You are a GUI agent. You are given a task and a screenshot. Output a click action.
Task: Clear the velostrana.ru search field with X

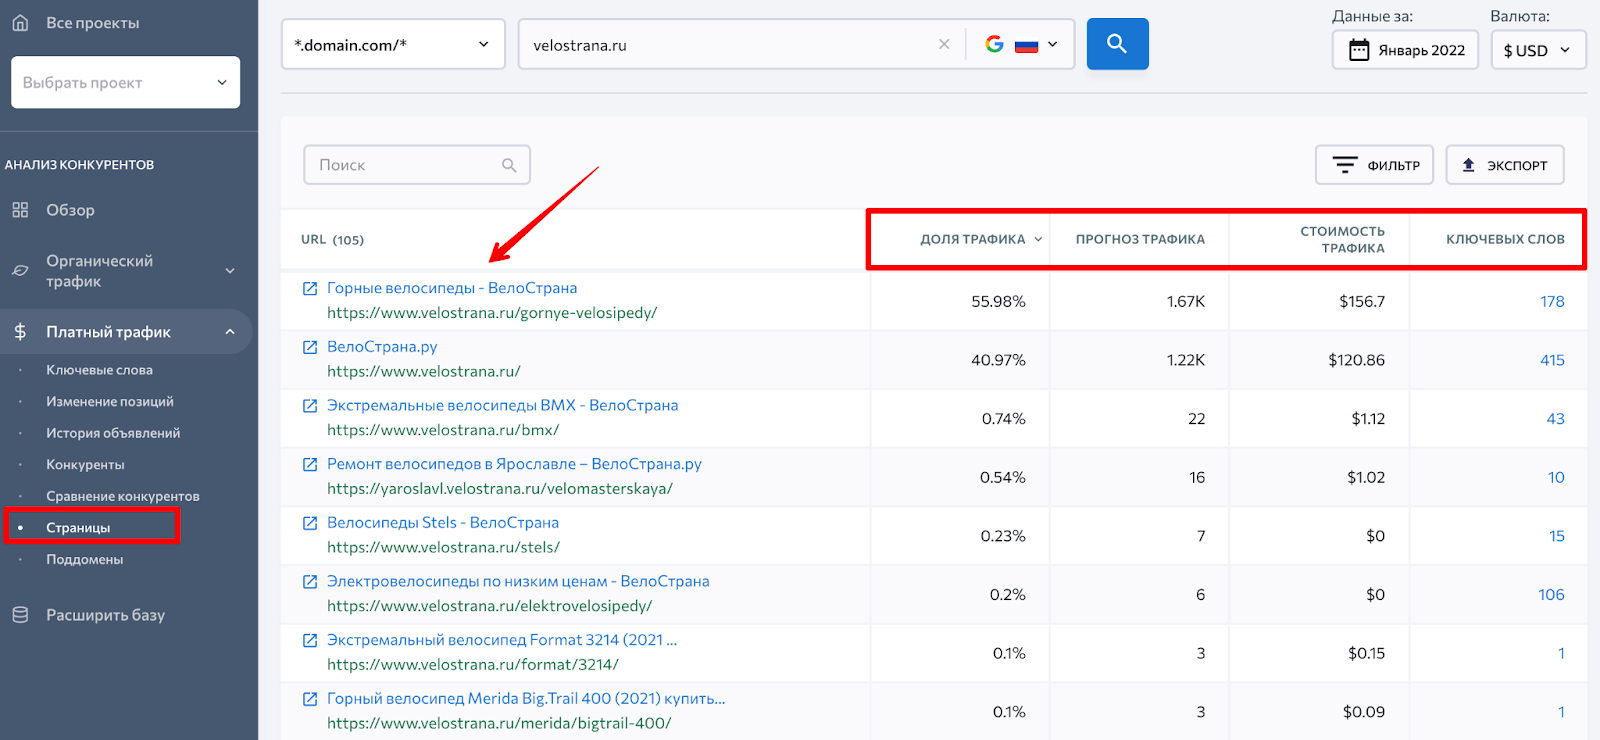click(x=944, y=44)
